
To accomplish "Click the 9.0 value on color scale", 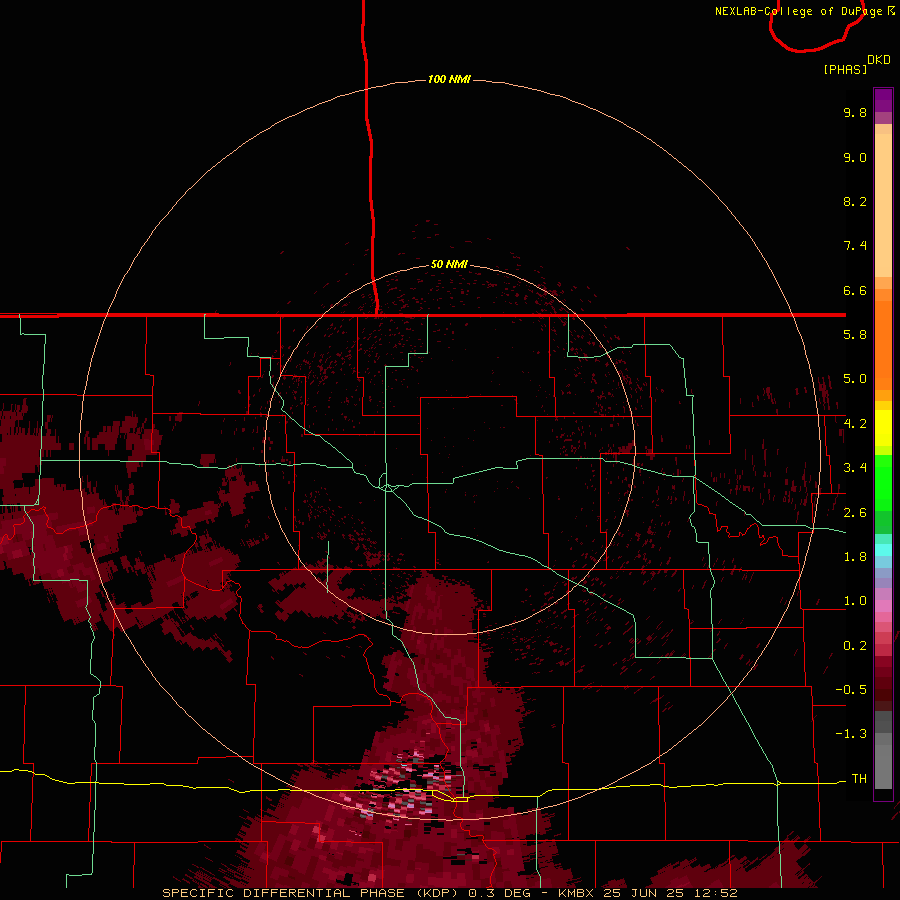I will click(x=855, y=157).
